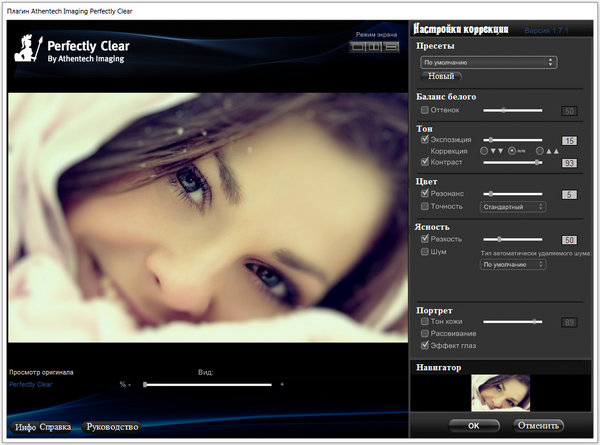Select the single-view screen mode icon
Screen dimensions: 600x445
coord(357,47)
